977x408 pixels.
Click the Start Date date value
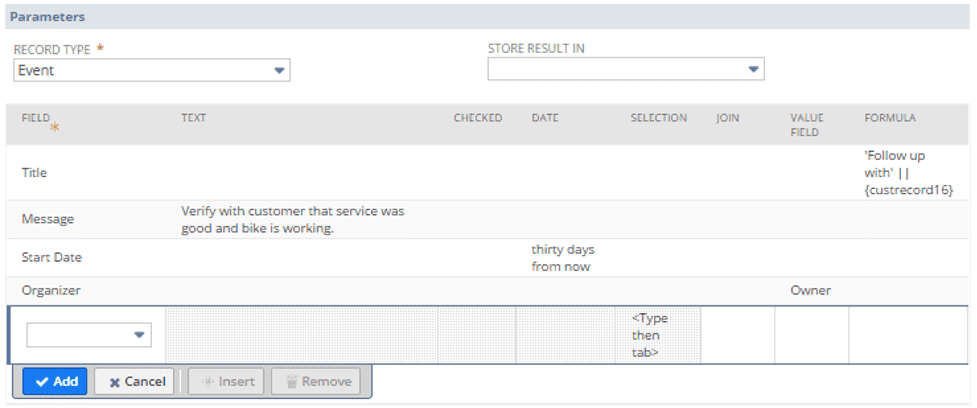point(562,257)
